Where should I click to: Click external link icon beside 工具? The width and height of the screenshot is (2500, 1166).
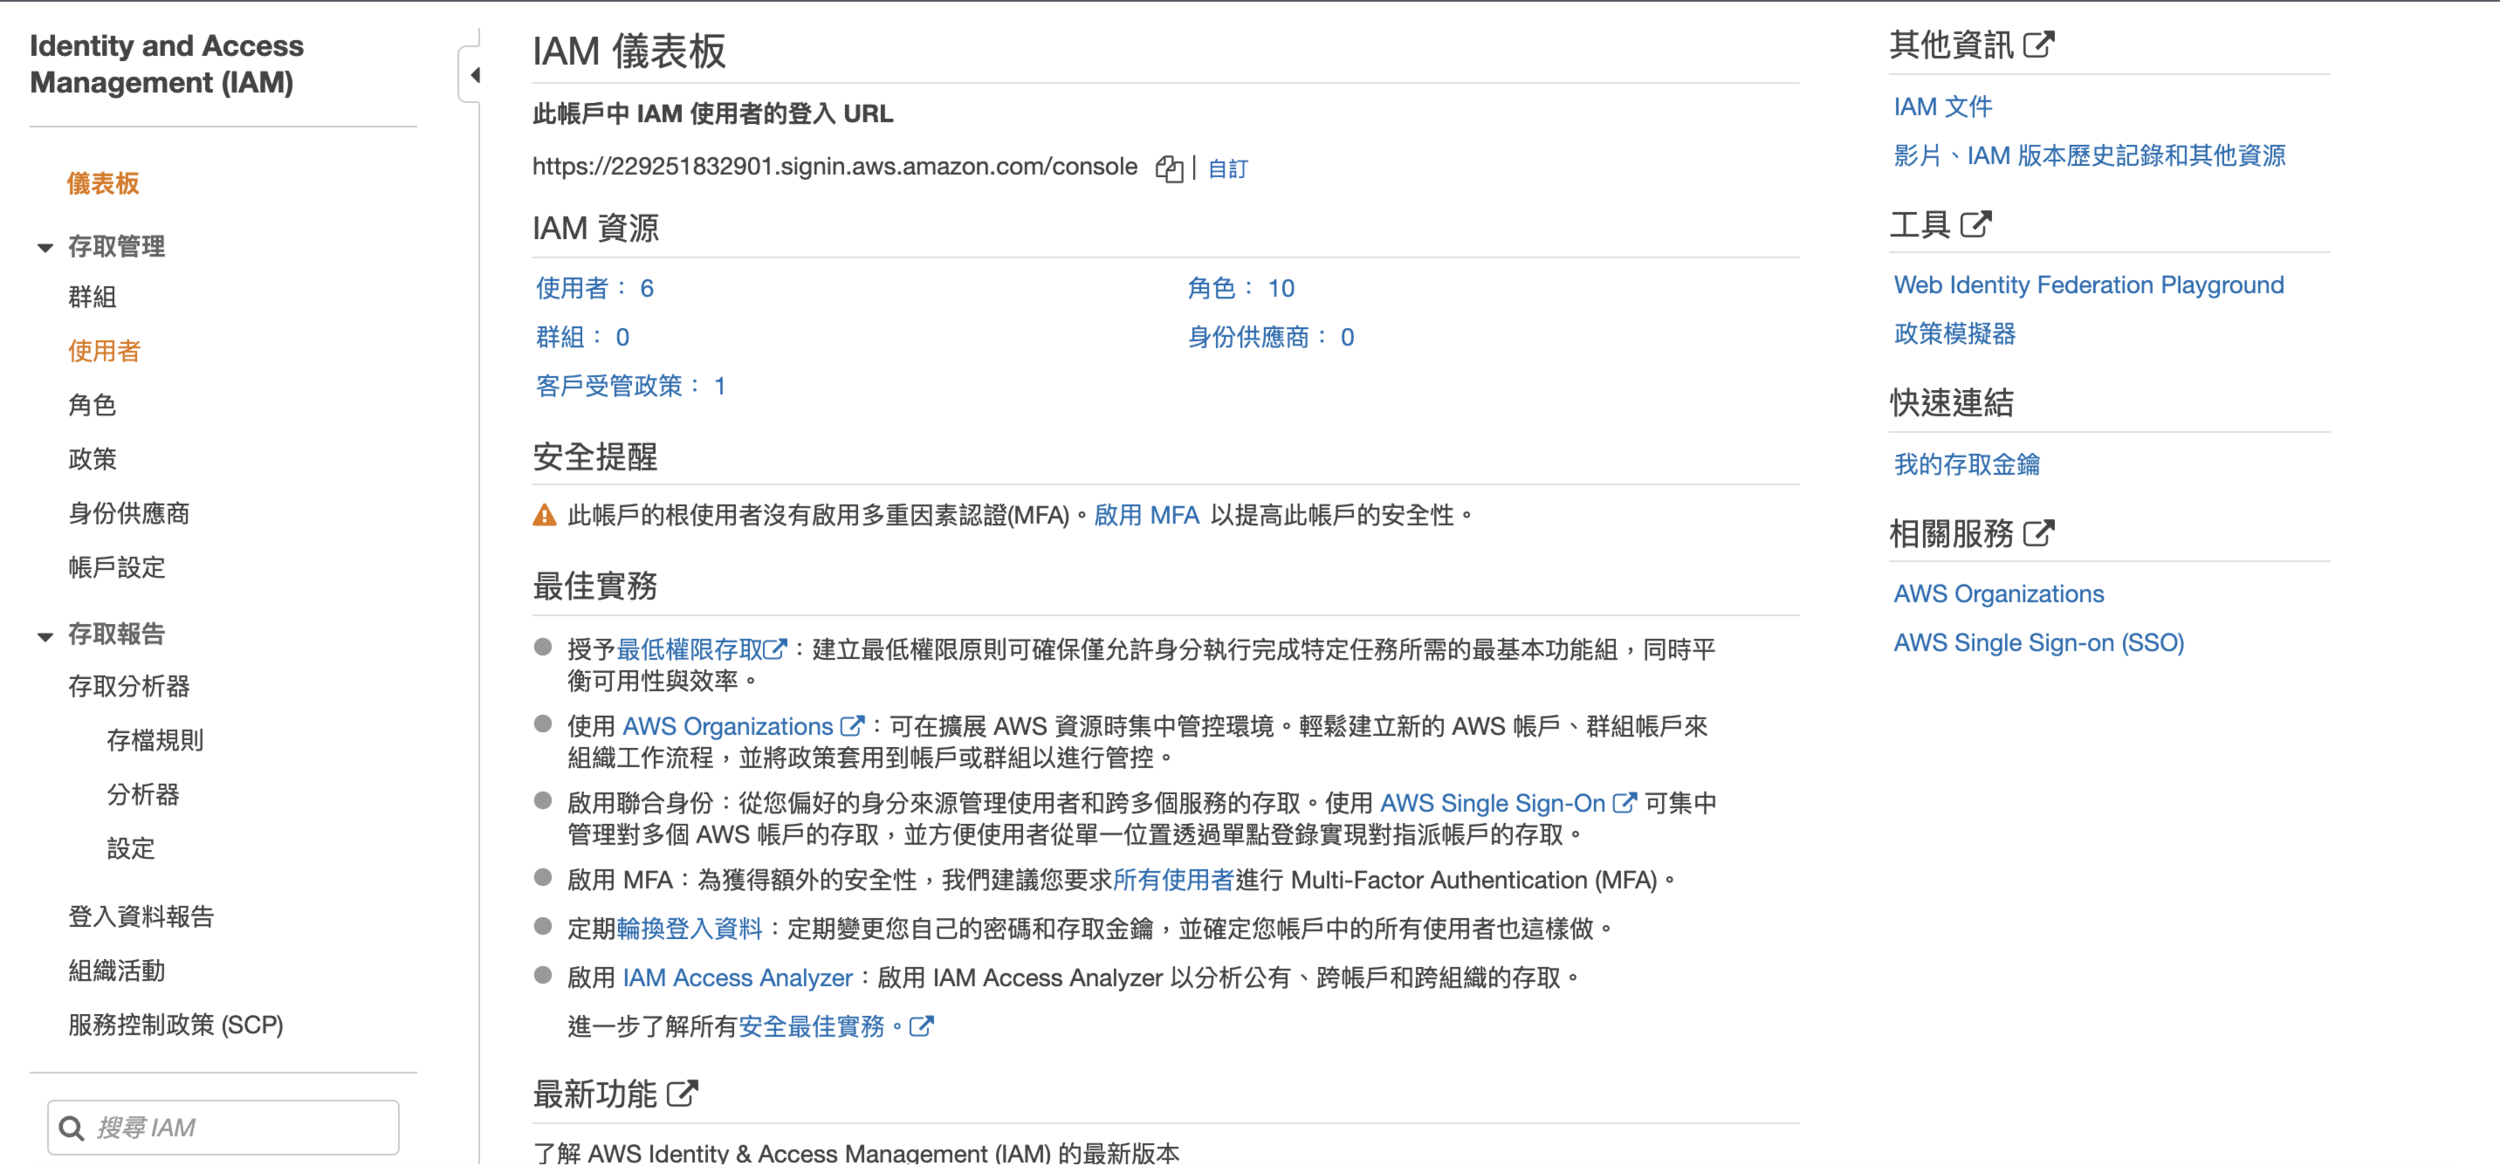click(x=1975, y=224)
